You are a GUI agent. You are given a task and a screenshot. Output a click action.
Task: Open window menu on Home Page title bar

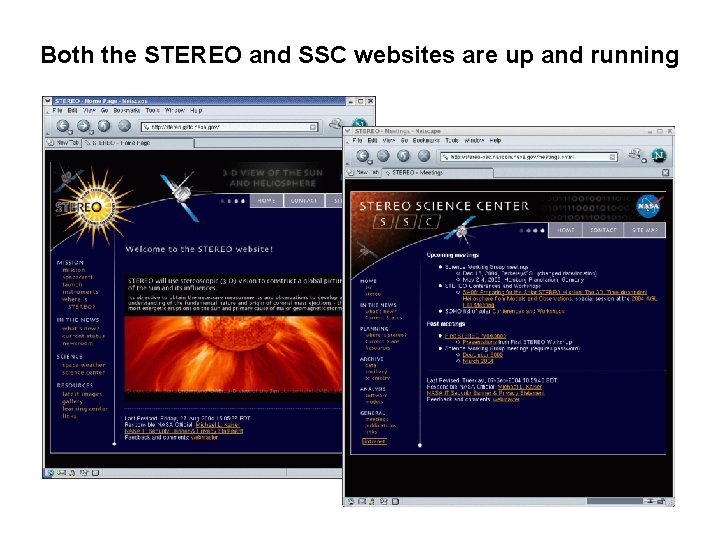pos(48,101)
